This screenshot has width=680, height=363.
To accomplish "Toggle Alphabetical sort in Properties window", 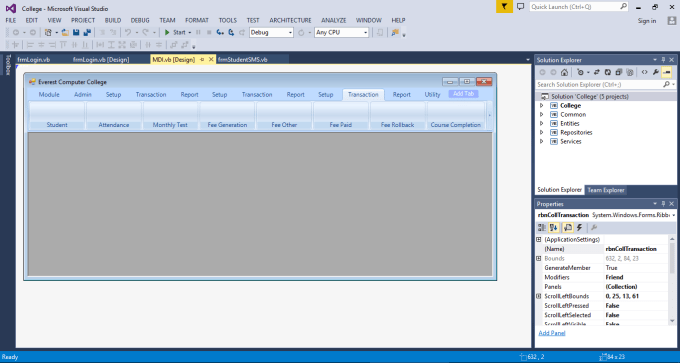I will point(553,227).
